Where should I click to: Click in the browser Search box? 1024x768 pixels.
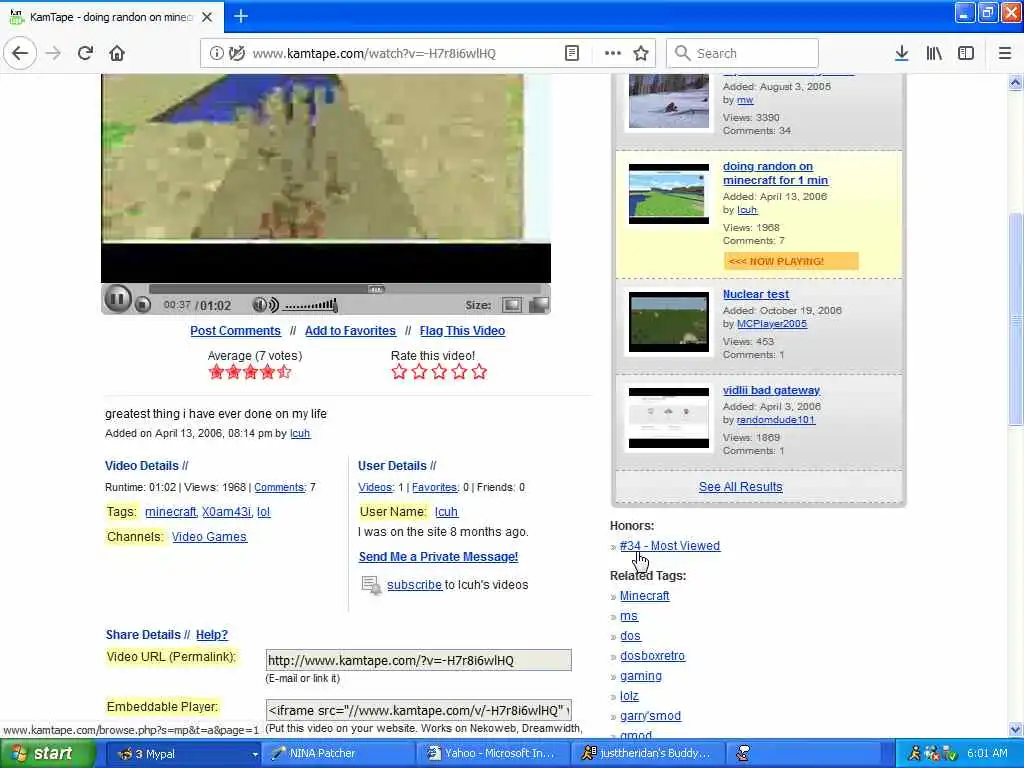click(x=743, y=53)
